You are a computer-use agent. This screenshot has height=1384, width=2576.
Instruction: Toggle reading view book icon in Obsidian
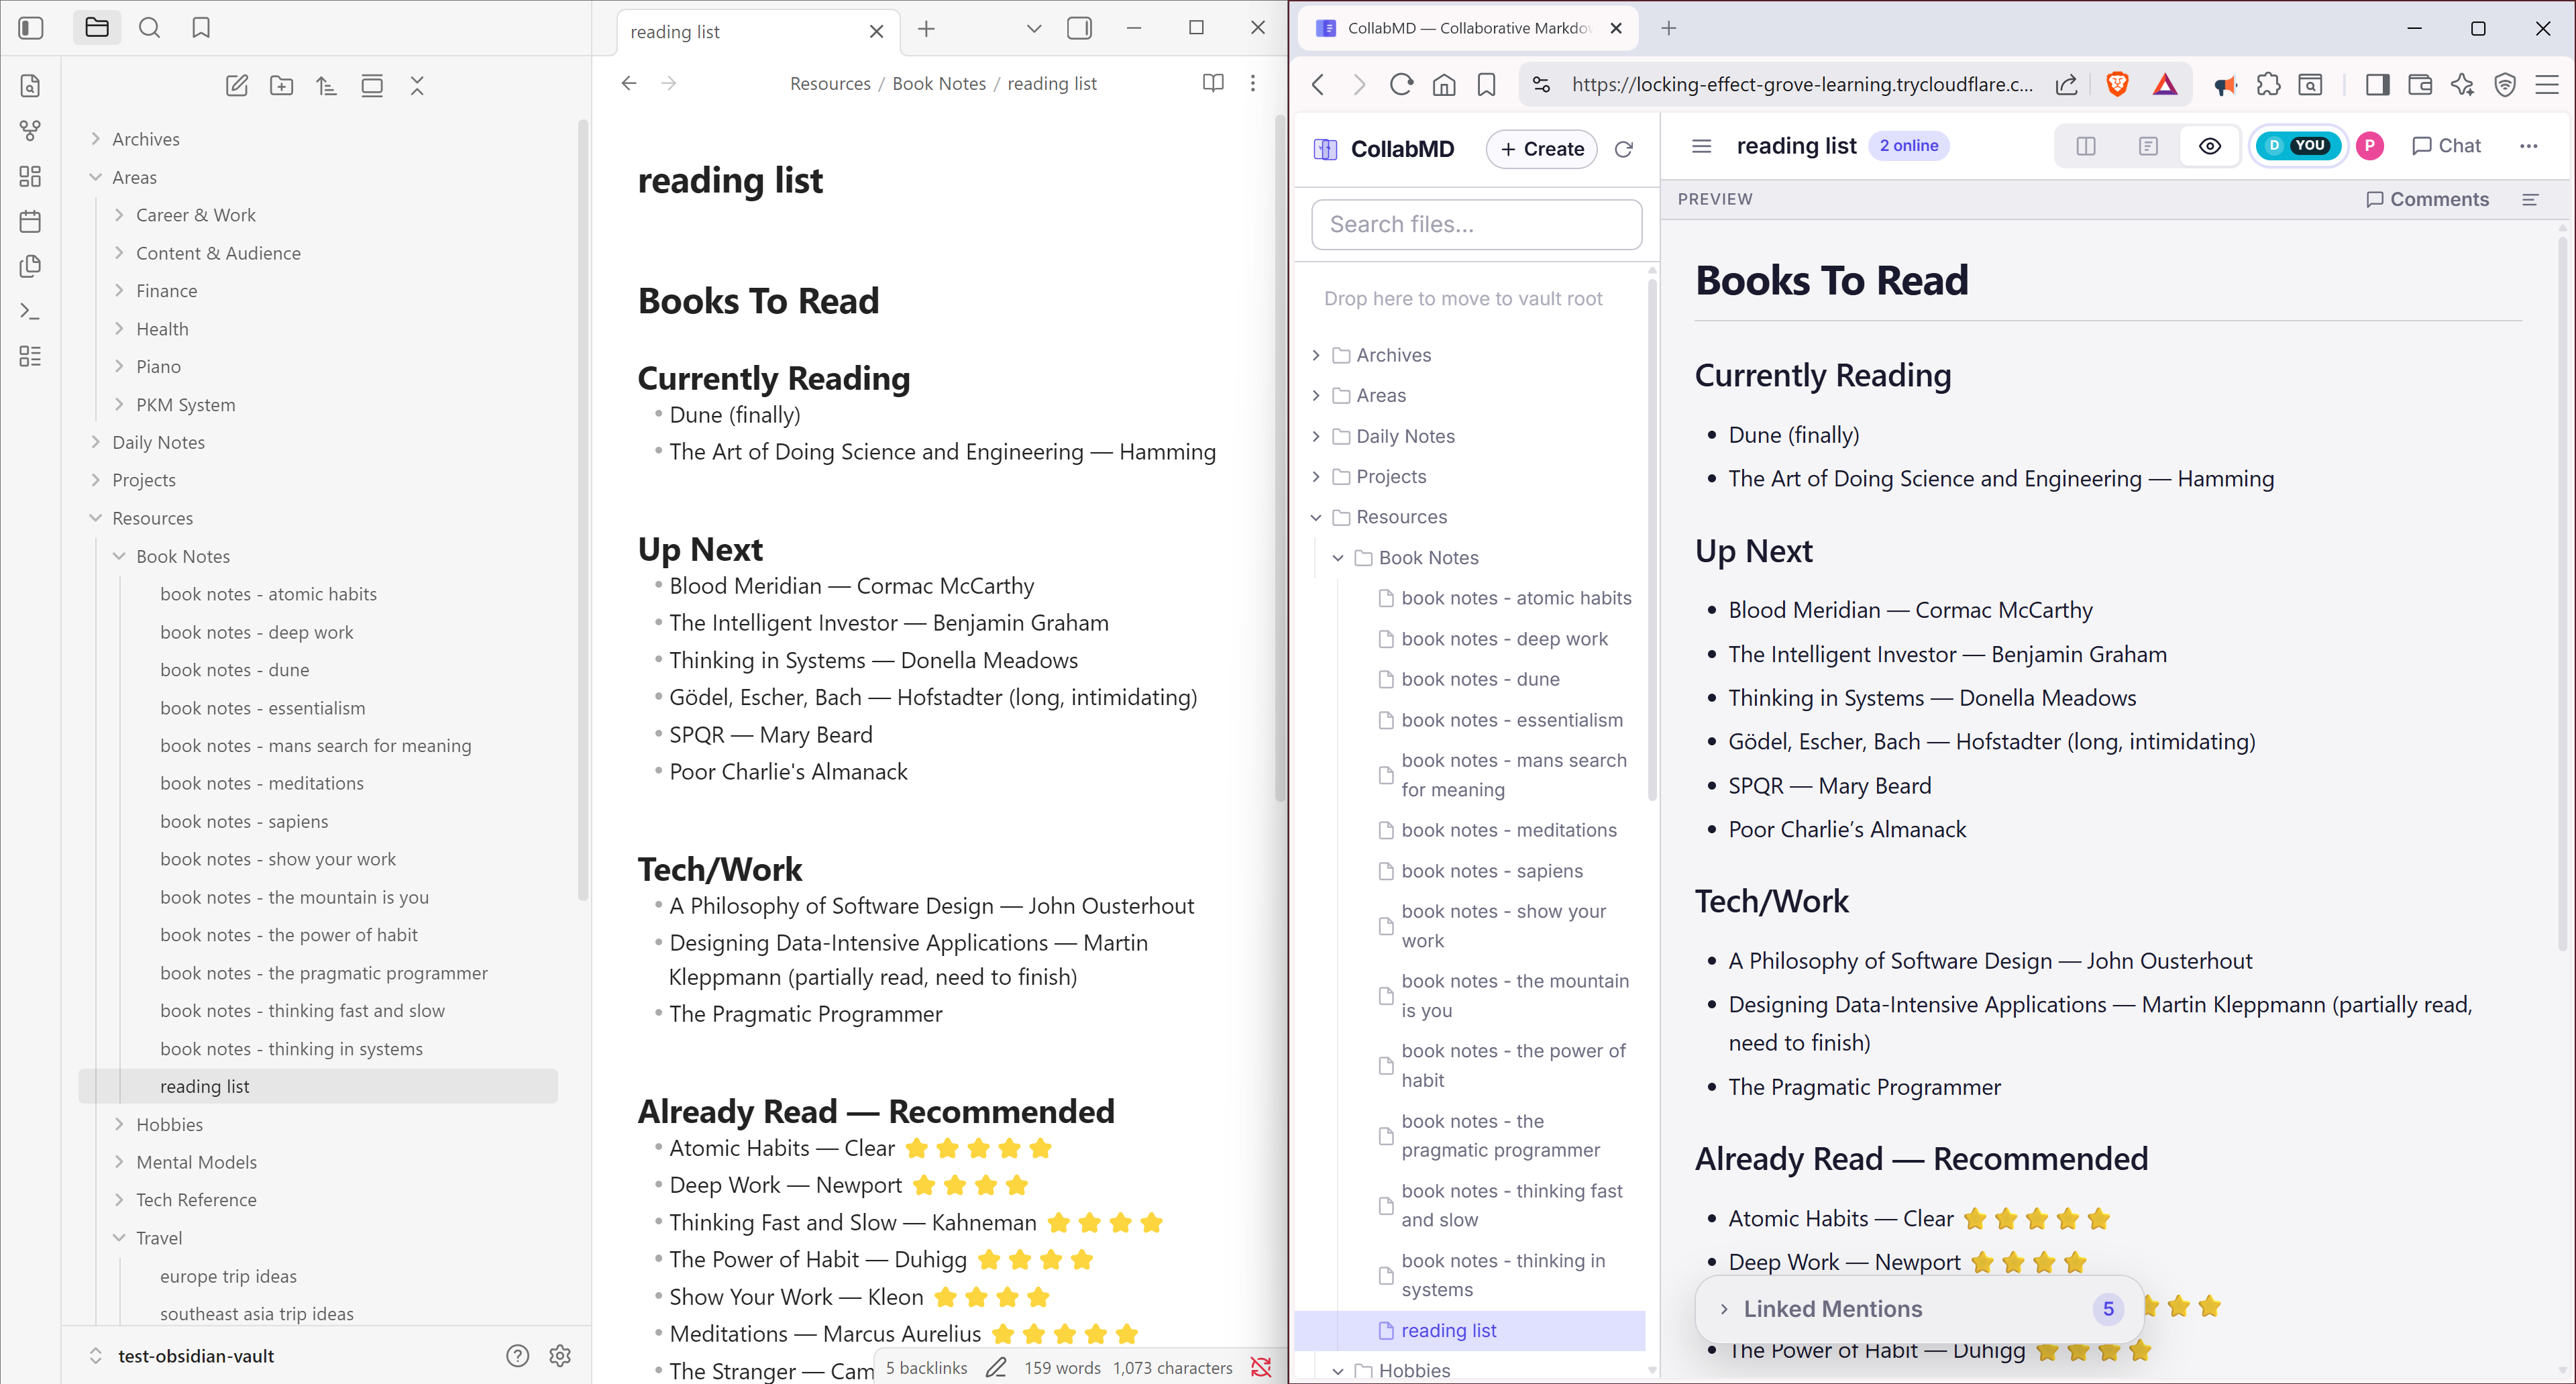(x=1213, y=83)
